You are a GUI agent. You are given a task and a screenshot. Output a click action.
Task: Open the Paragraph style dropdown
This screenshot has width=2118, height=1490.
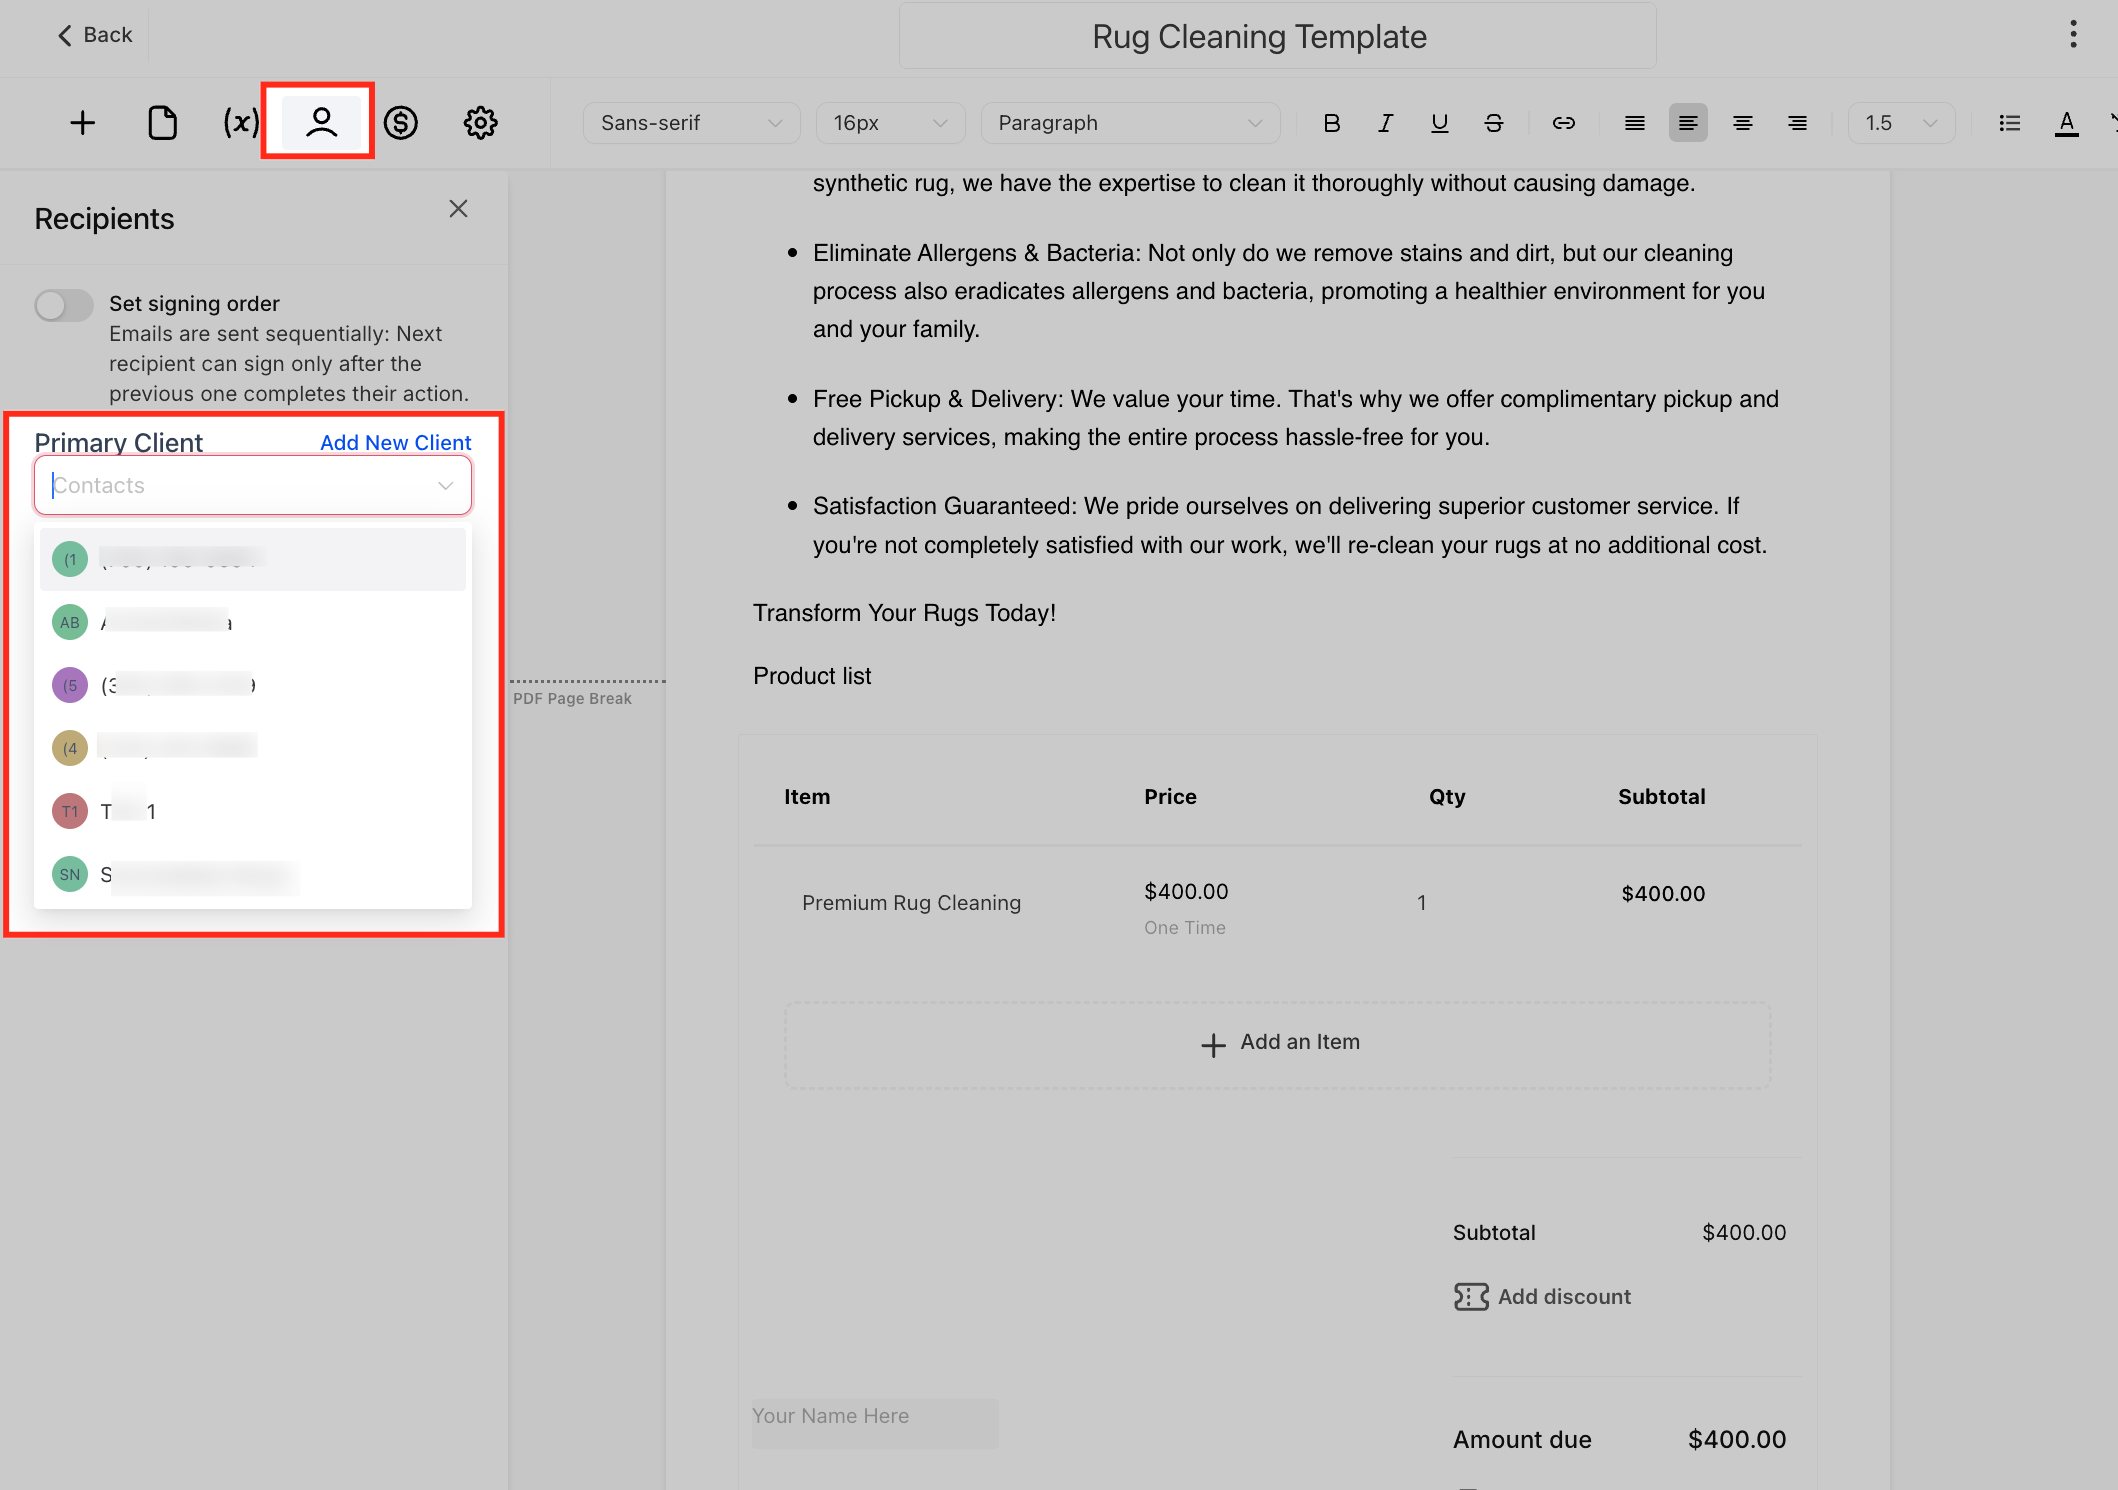(x=1129, y=123)
